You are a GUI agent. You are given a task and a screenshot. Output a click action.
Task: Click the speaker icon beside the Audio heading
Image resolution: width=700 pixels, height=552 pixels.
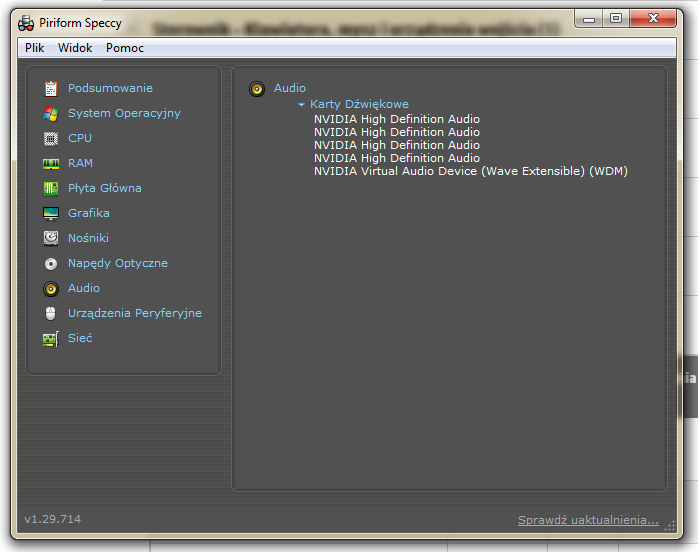click(257, 89)
